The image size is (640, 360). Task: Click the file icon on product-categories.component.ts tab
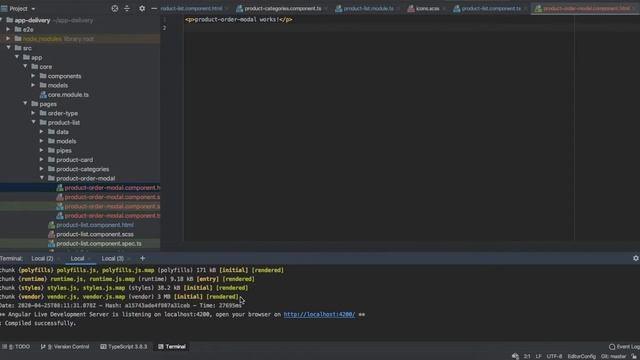coord(240,9)
